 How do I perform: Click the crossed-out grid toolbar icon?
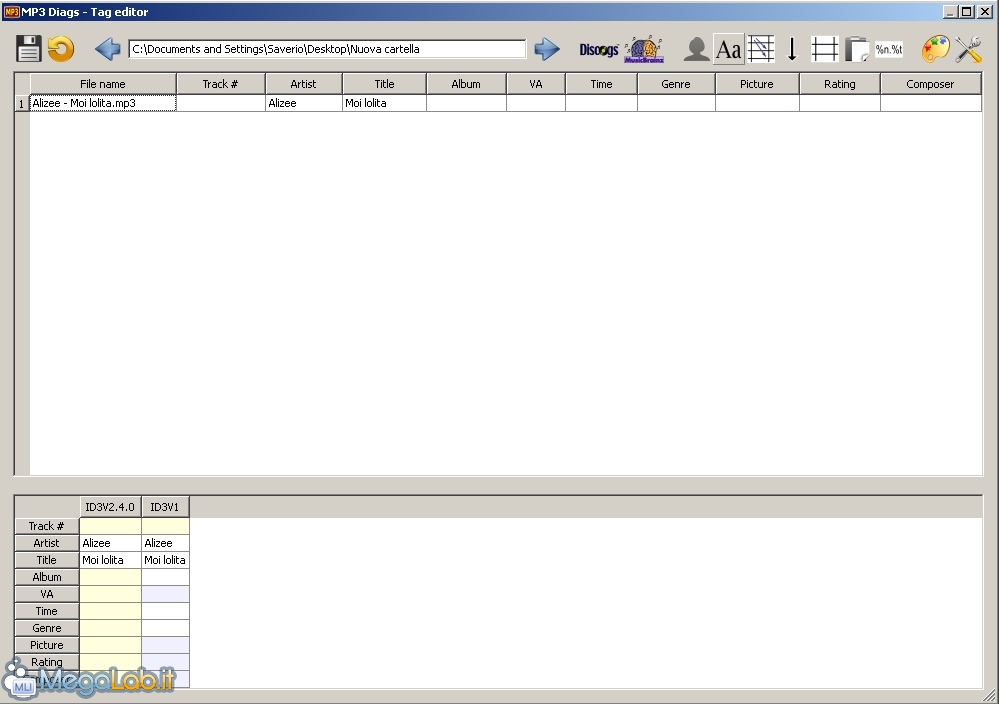click(x=761, y=49)
